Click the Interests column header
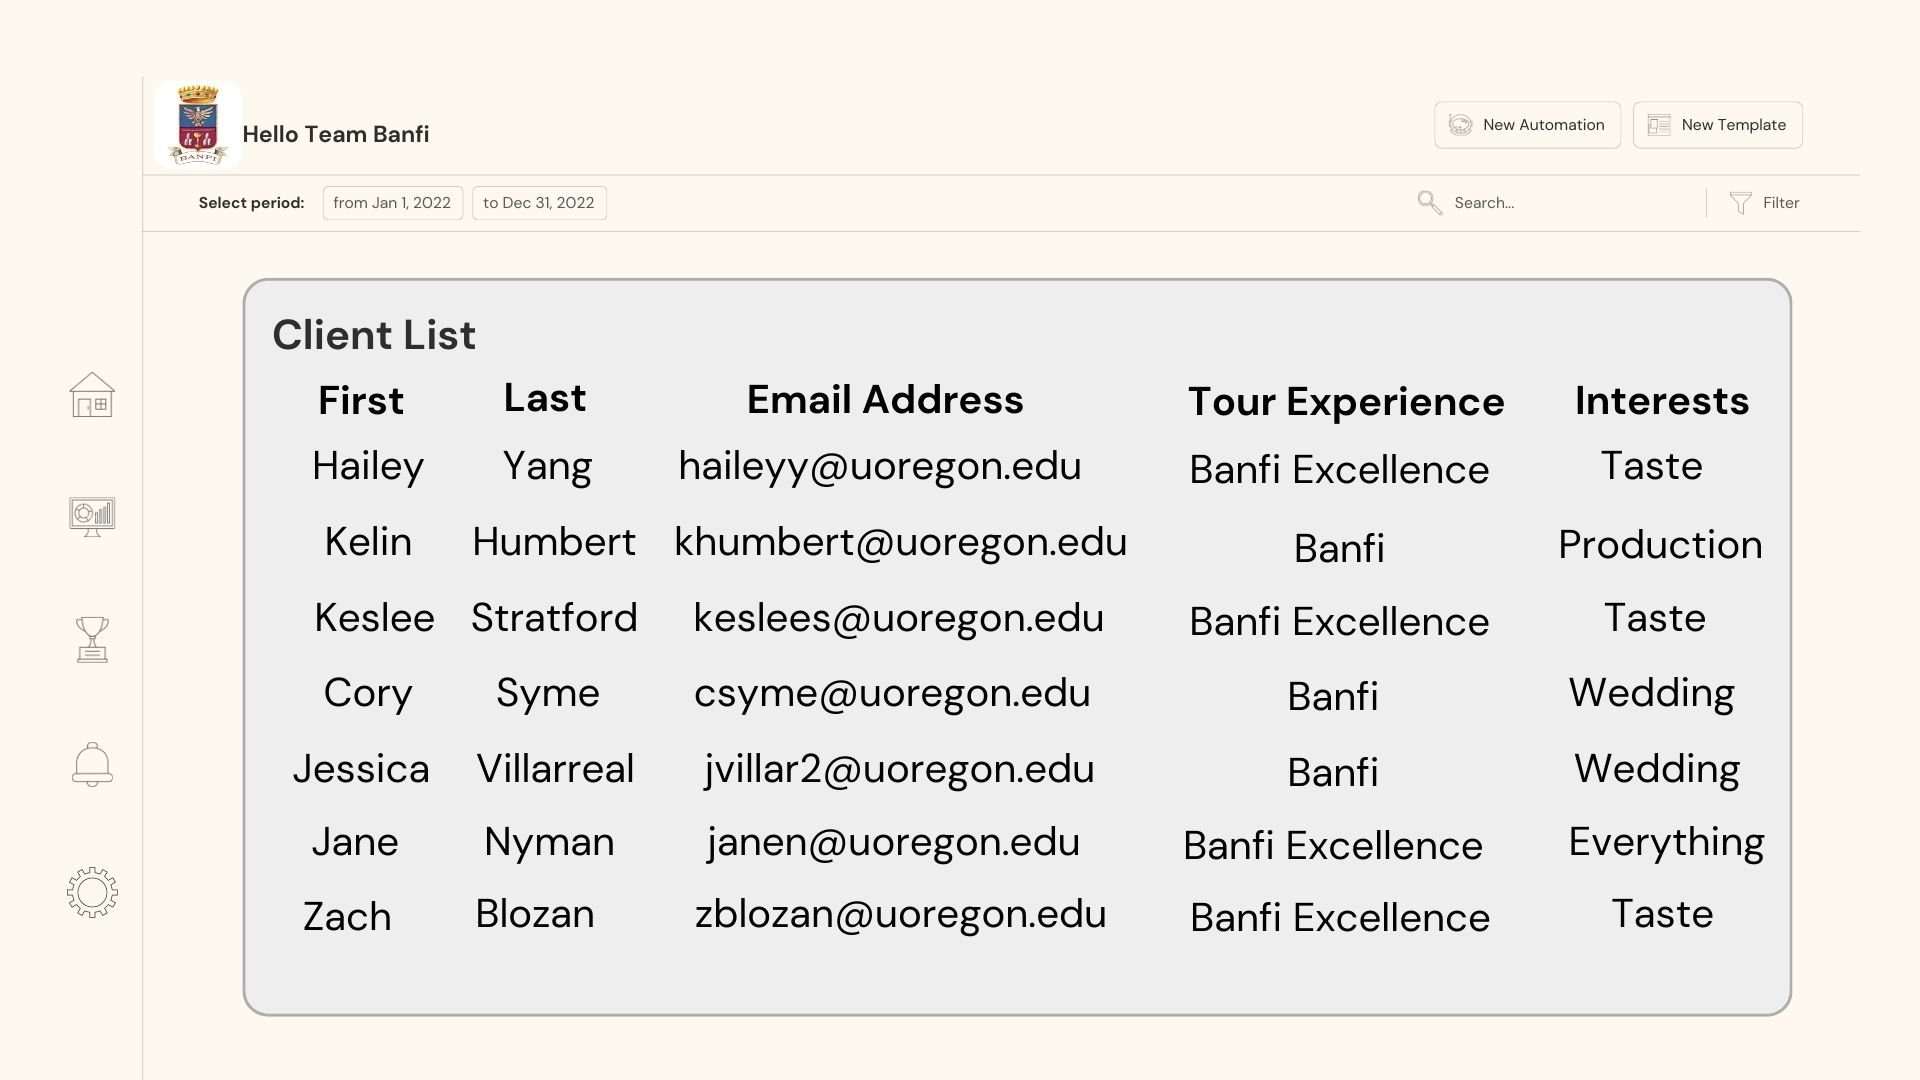Viewport: 1920px width, 1080px height. (x=1662, y=400)
